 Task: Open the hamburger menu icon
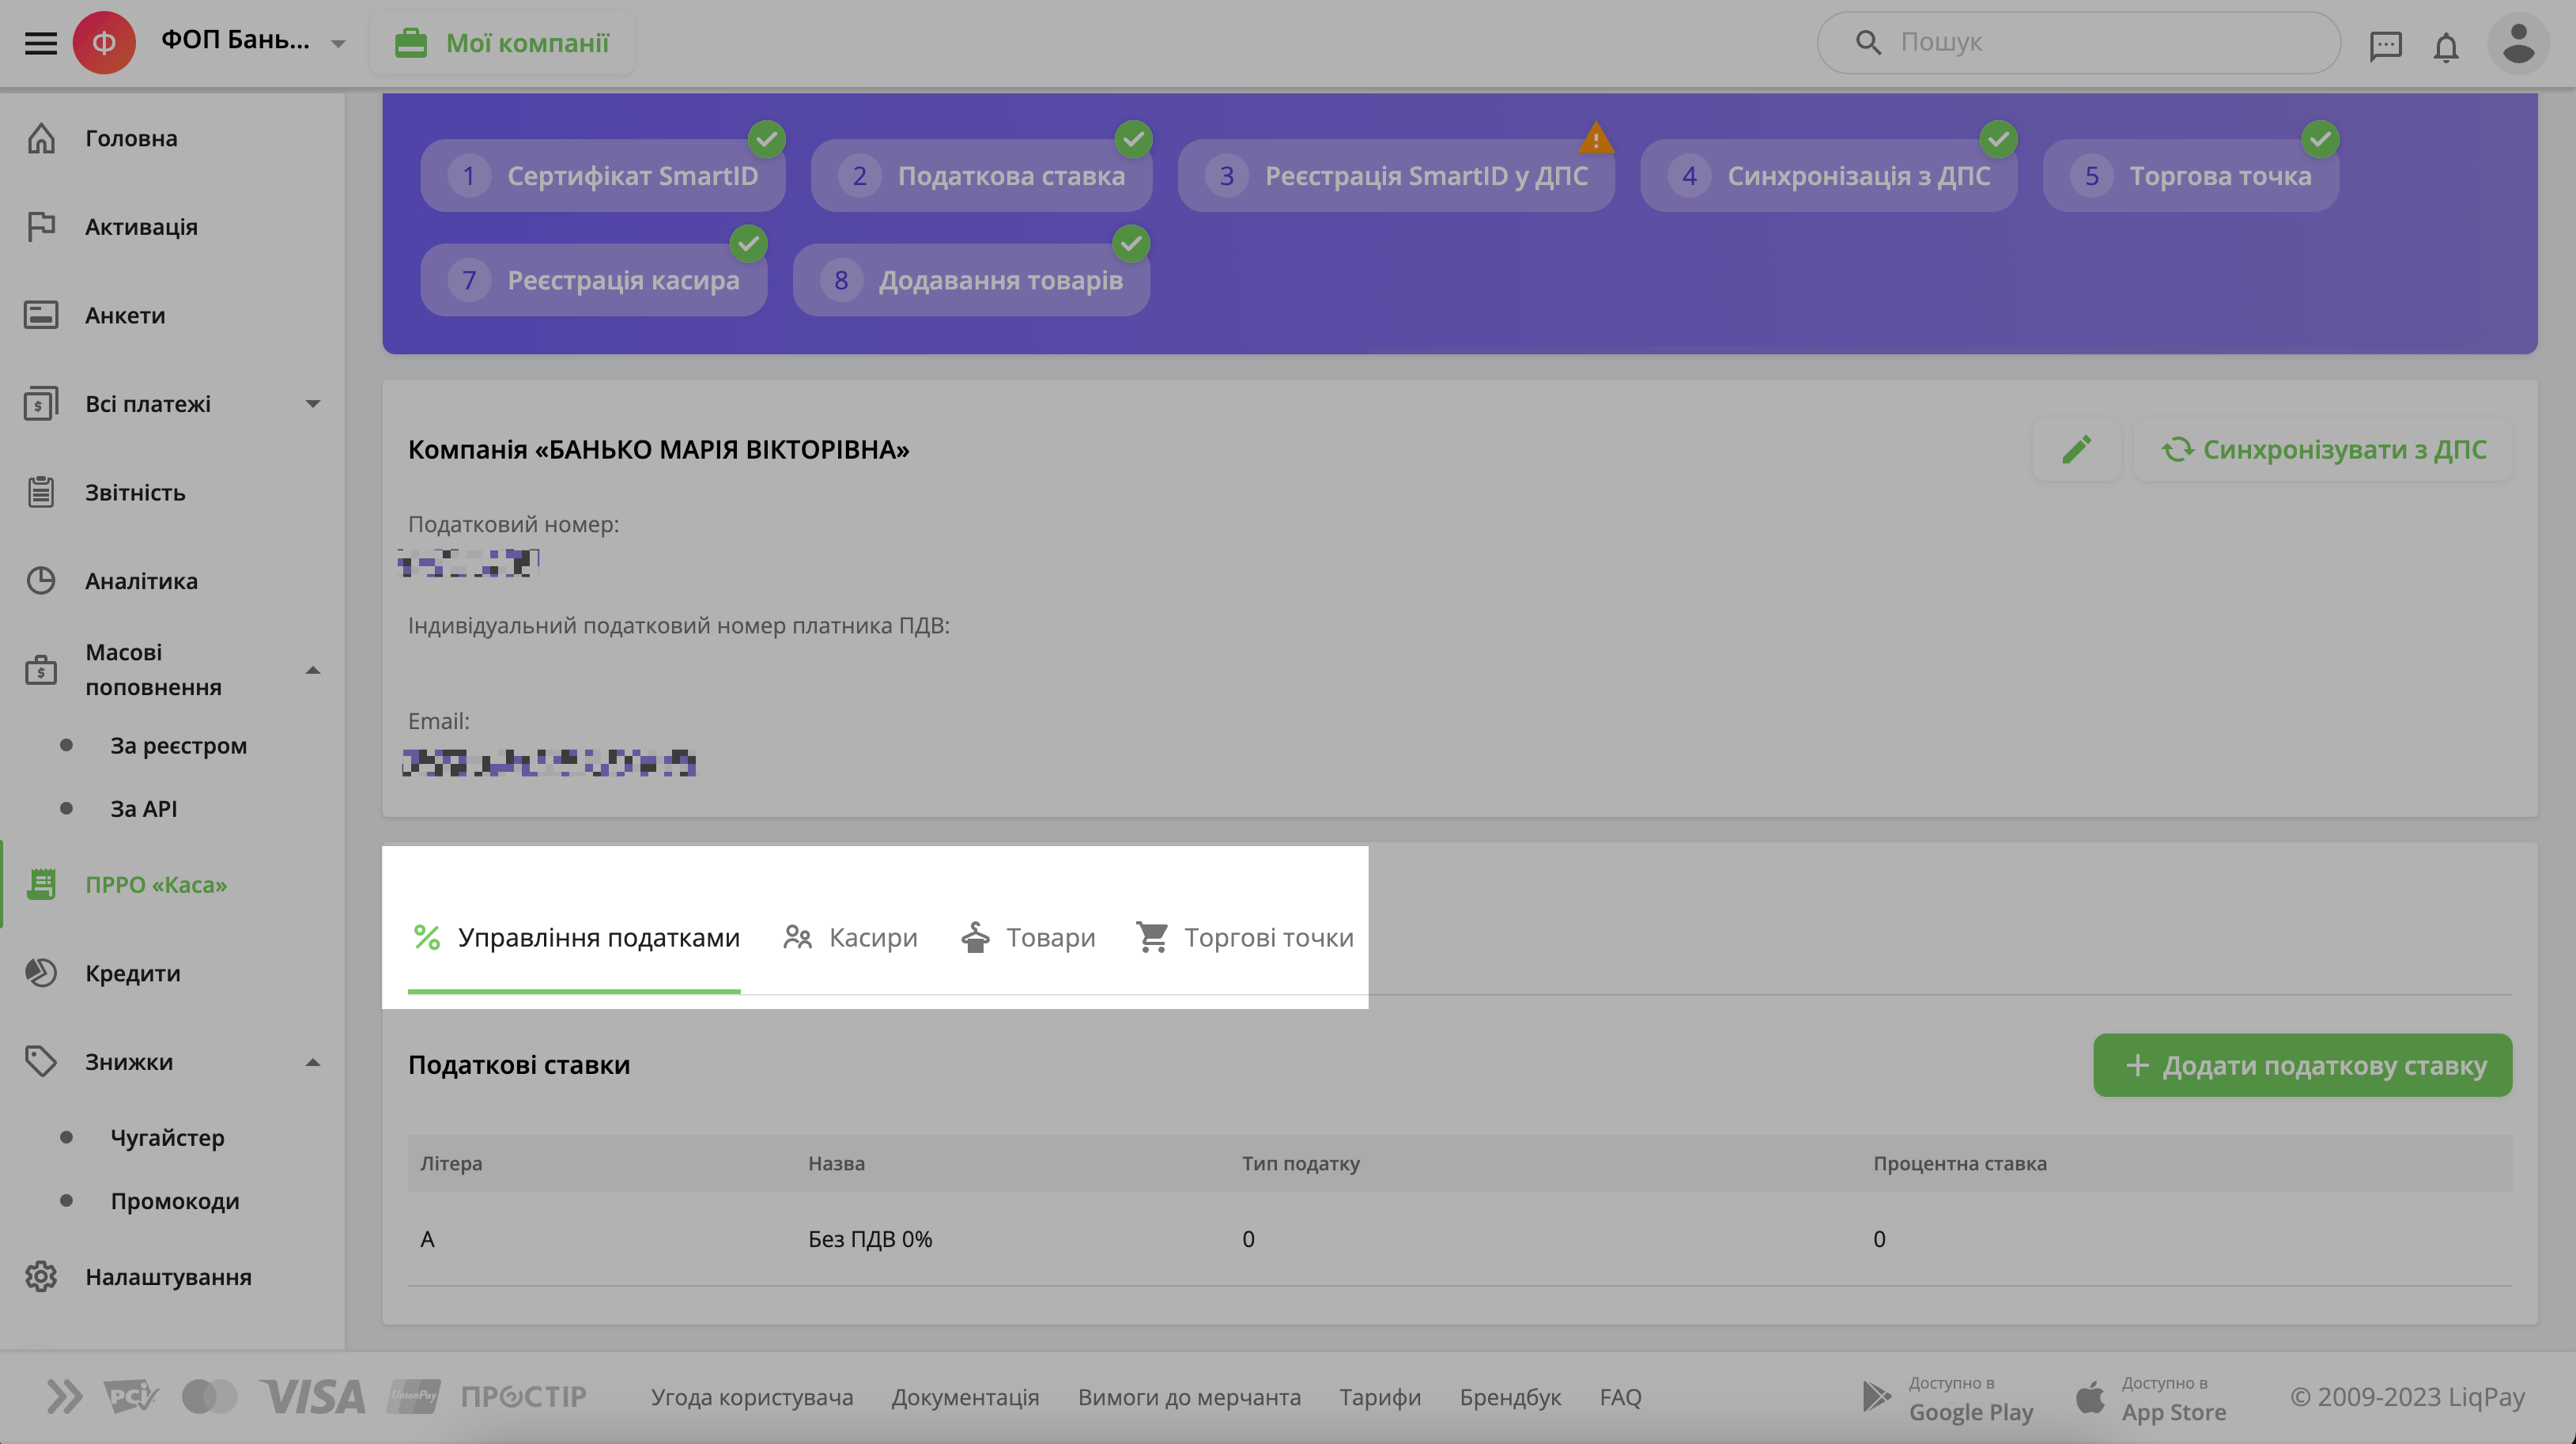[x=40, y=43]
